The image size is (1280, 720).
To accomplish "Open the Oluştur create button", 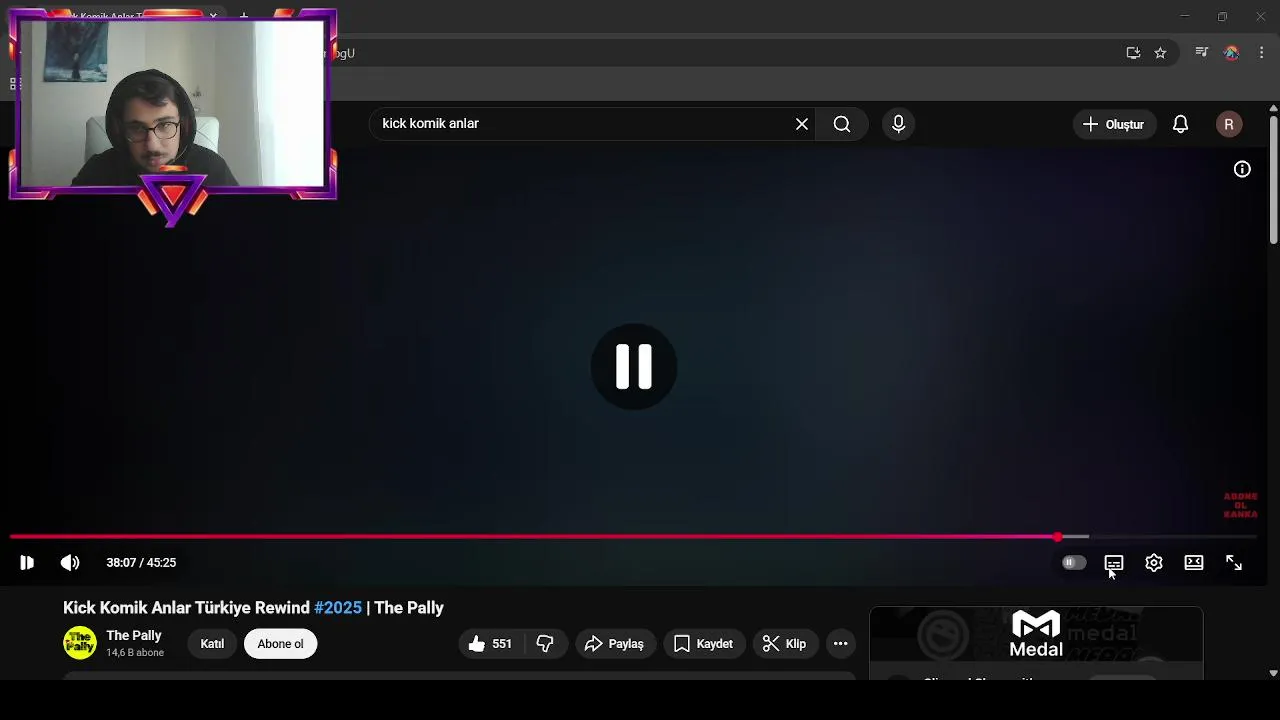I will tap(1114, 124).
